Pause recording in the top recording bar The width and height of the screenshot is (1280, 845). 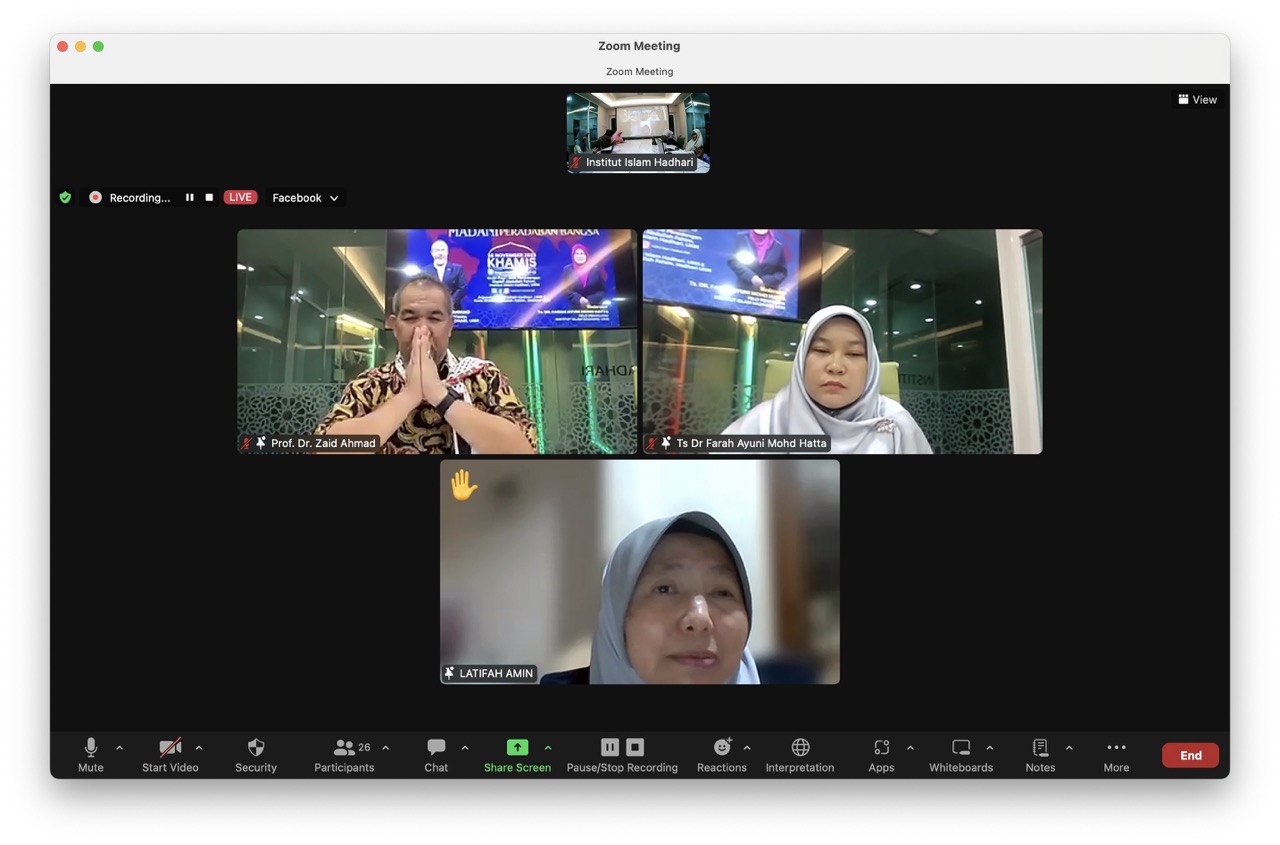[189, 198]
